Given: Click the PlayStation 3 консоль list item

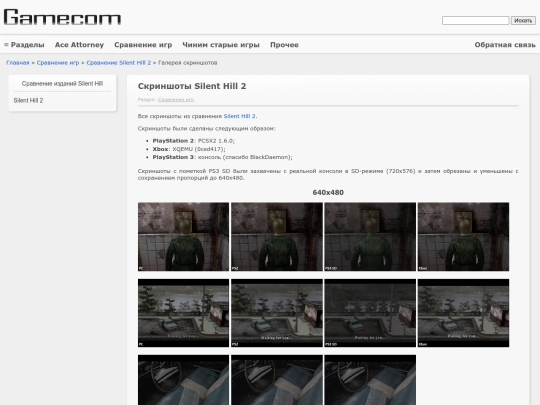Looking at the screenshot, I should click(222, 157).
